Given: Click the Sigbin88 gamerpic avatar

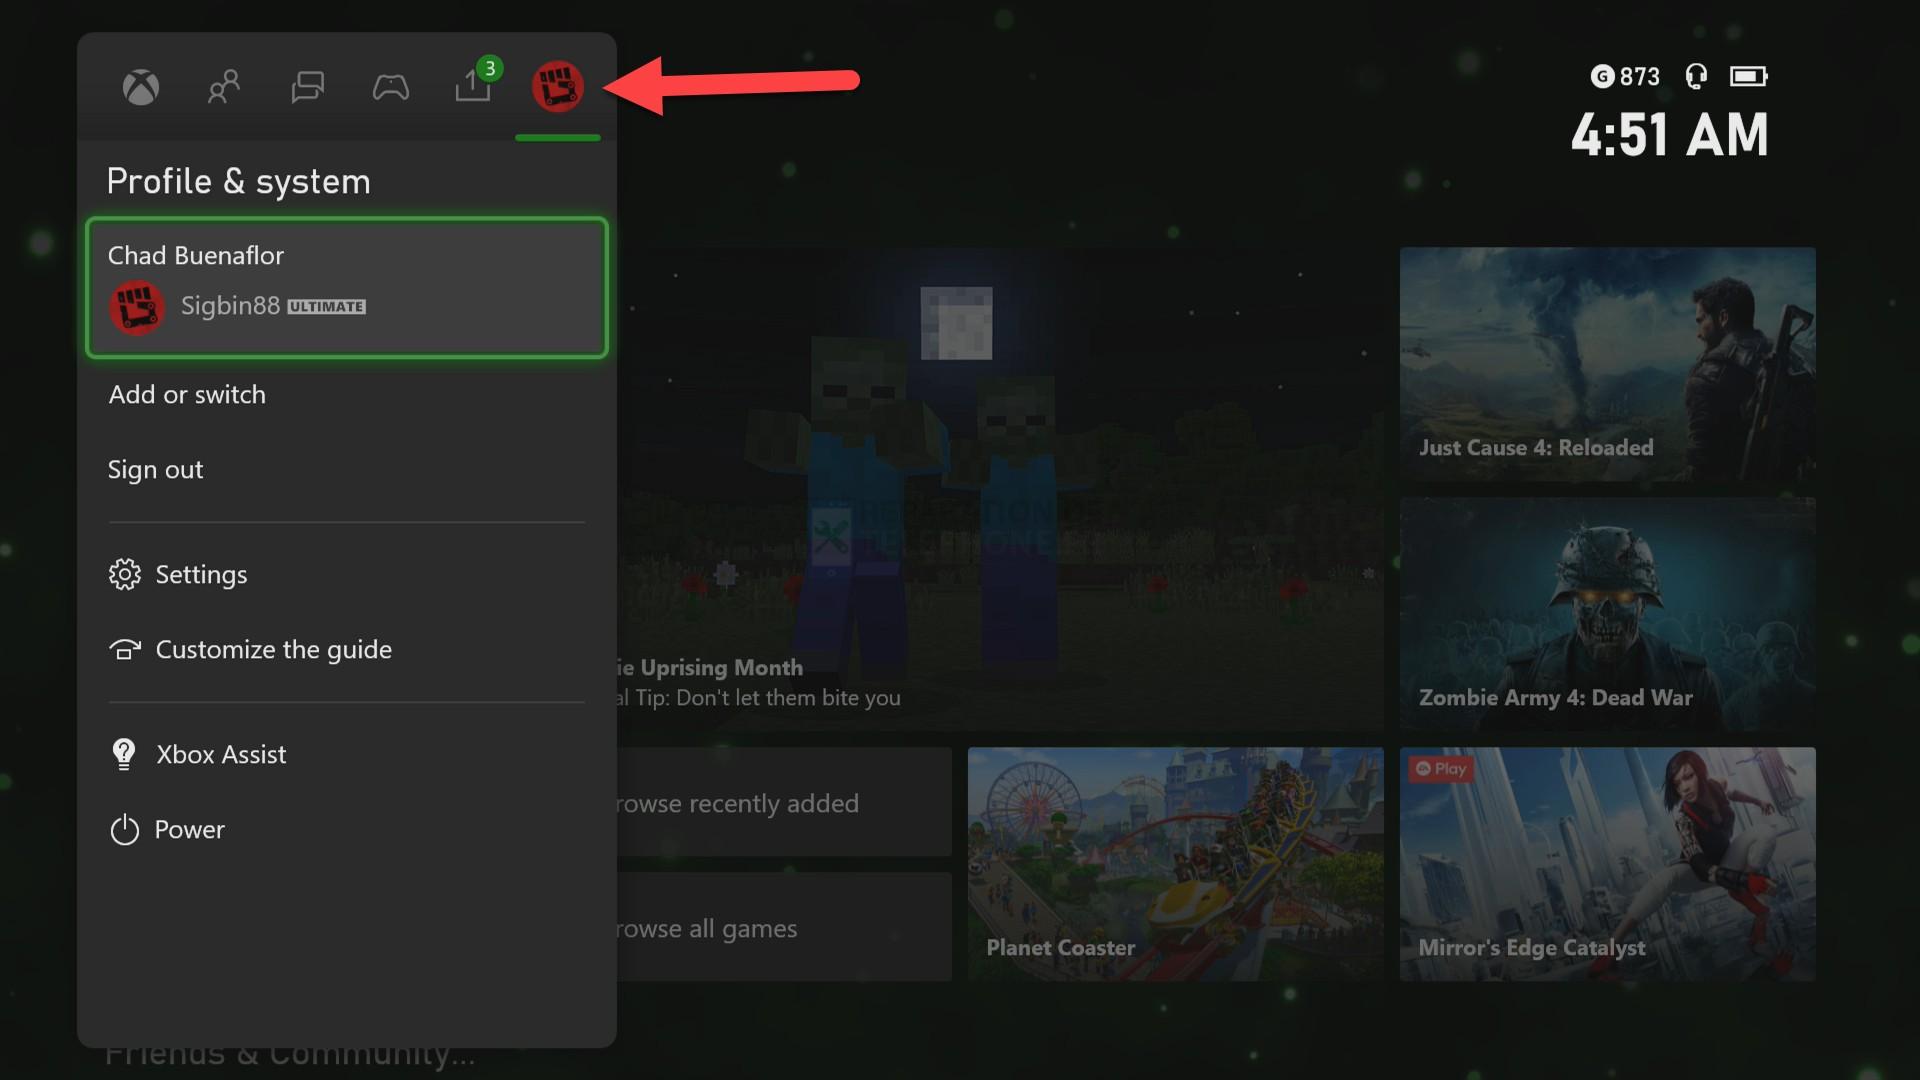Looking at the screenshot, I should click(x=136, y=307).
